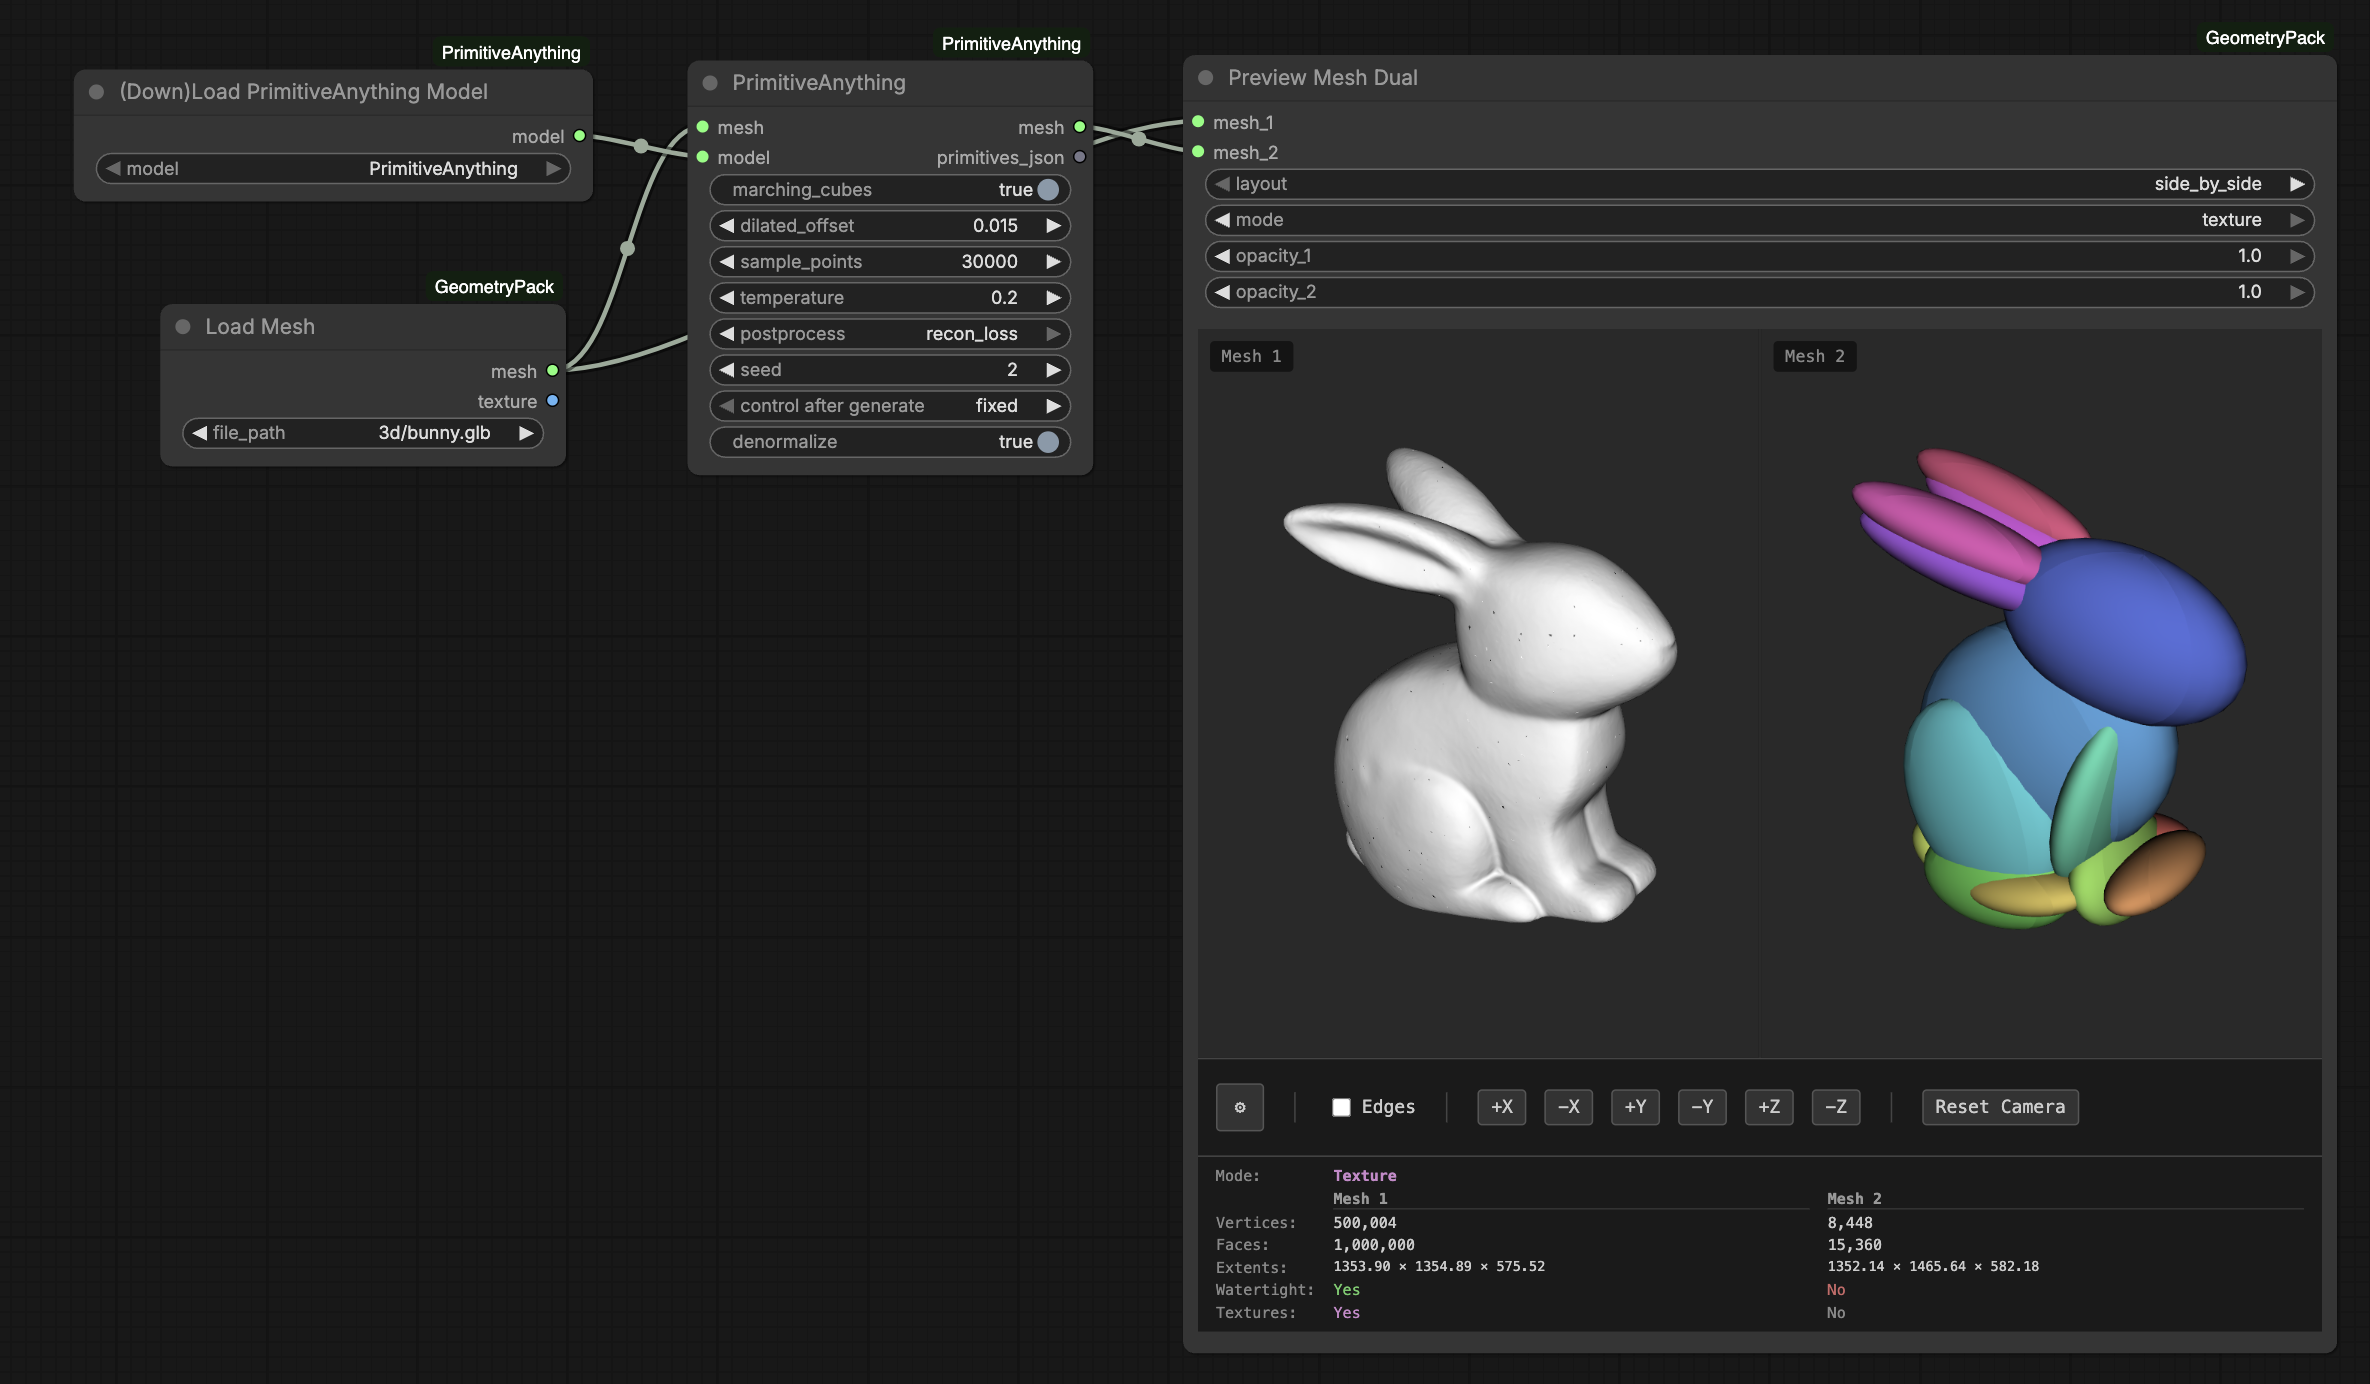Click the PrimitiveAnything badge above the loader node
This screenshot has height=1384, width=2370.
[511, 53]
